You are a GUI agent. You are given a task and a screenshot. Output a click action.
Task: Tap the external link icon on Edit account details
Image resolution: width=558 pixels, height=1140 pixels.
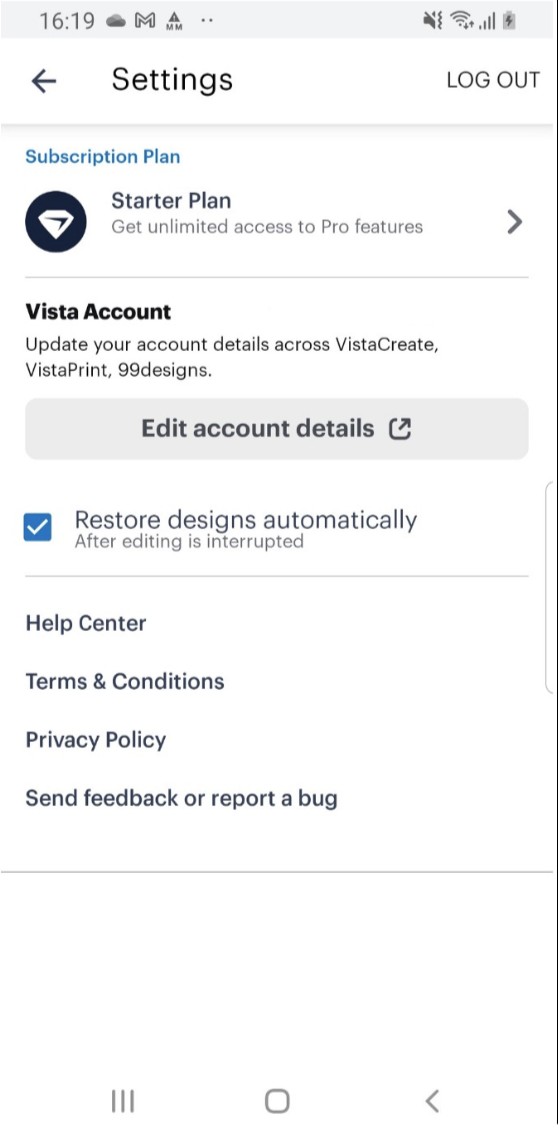pyautogui.click(x=400, y=429)
